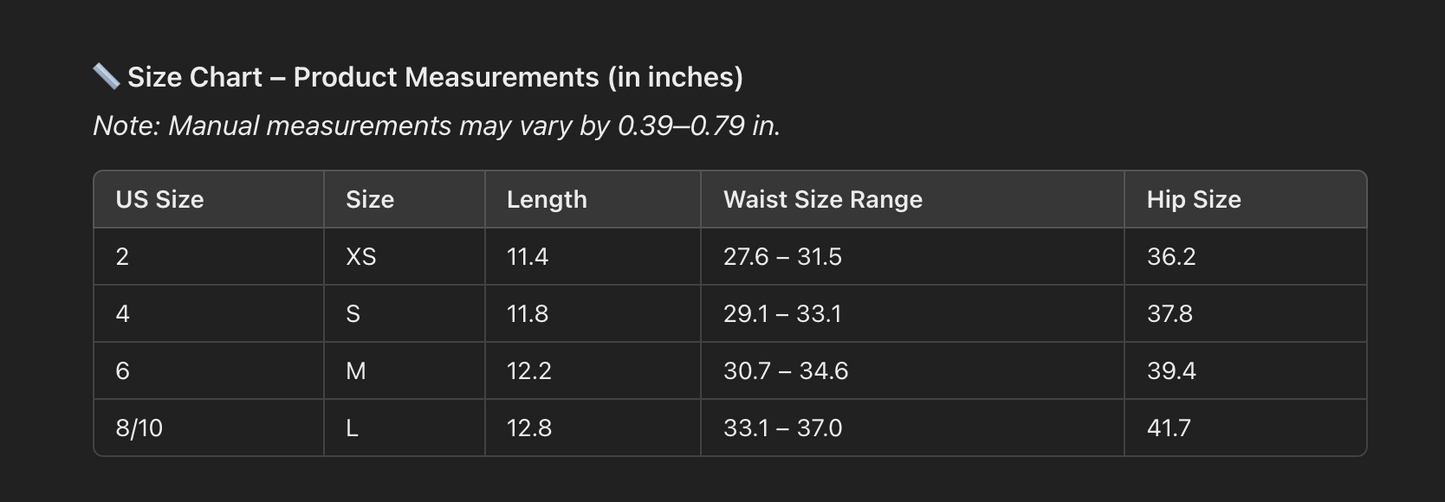1445x502 pixels.
Task: Click the Hip Size column header
Action: click(x=1194, y=200)
